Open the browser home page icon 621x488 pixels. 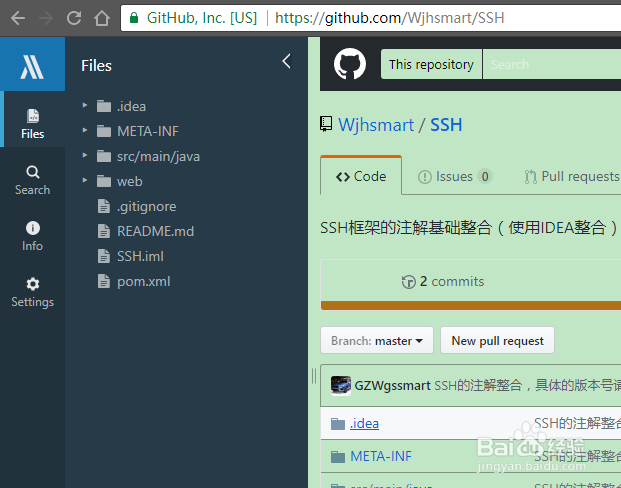pos(102,18)
